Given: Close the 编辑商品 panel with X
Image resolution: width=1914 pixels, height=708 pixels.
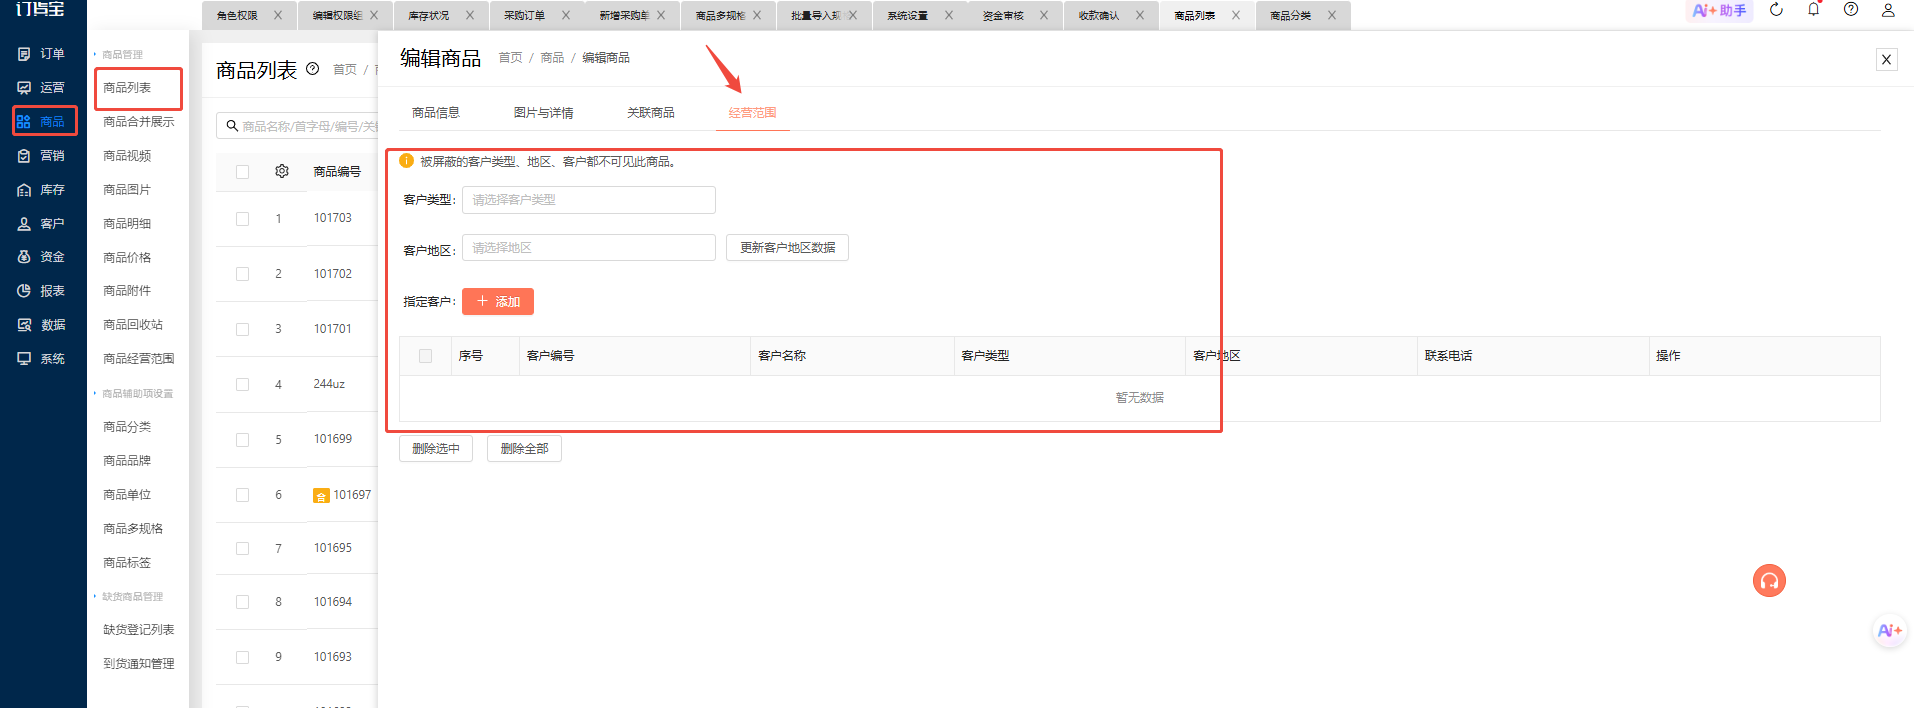Looking at the screenshot, I should click(1886, 59).
